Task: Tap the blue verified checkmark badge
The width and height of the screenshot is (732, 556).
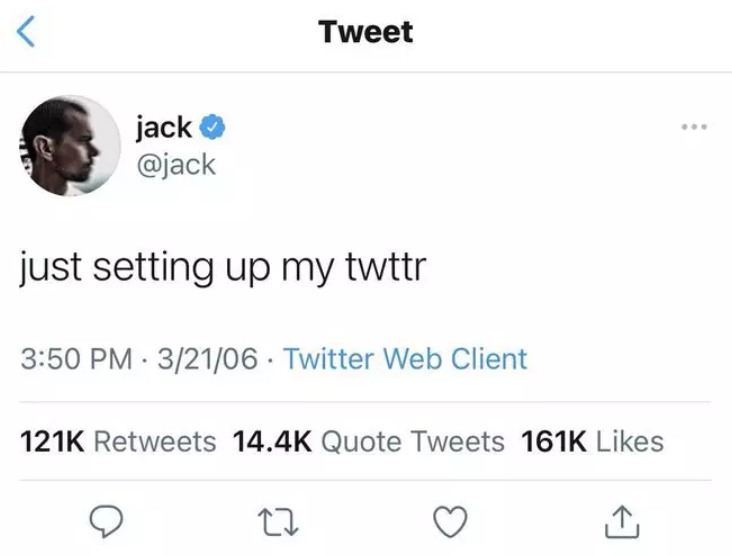Action: (212, 127)
